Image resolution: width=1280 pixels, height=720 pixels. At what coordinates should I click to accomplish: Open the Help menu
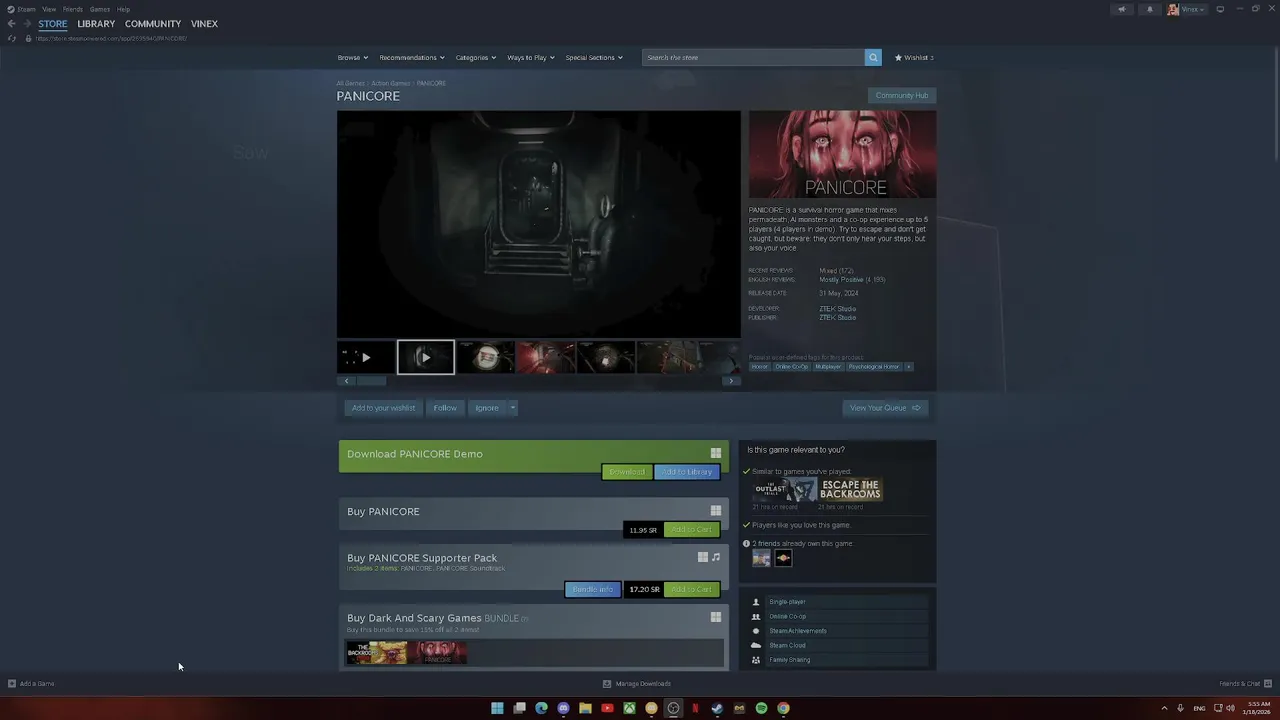(123, 9)
